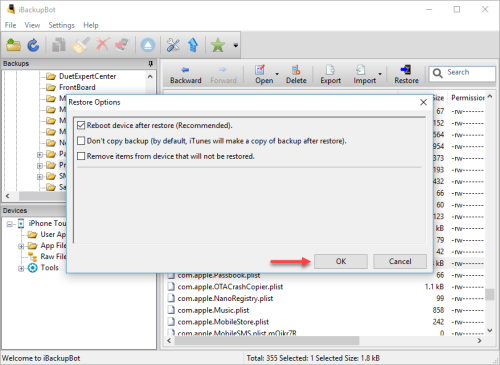Screen dimensions: 500x365
Task: Expand the Import button dropdown arrow
Action: point(380,74)
